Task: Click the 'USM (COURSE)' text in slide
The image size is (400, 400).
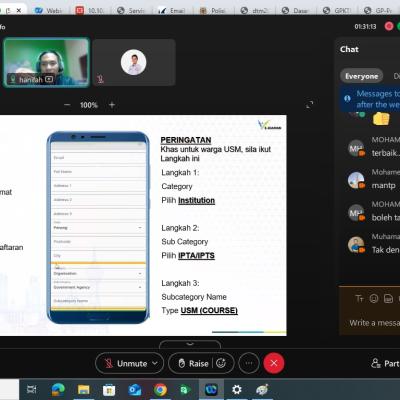Action: pos(209,311)
